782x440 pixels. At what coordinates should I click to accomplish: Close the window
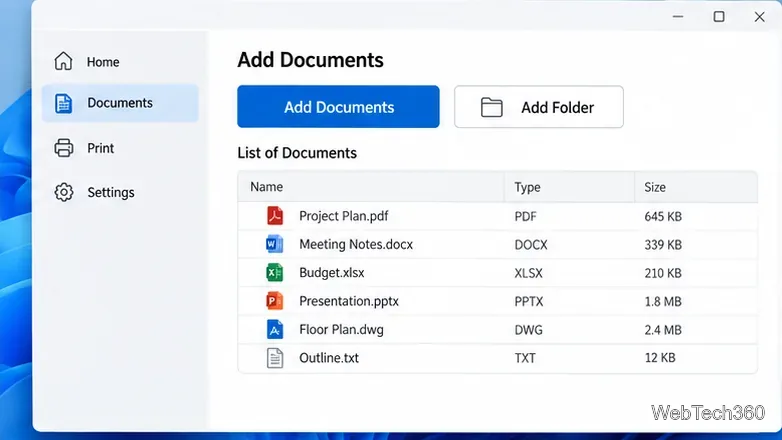(x=759, y=16)
